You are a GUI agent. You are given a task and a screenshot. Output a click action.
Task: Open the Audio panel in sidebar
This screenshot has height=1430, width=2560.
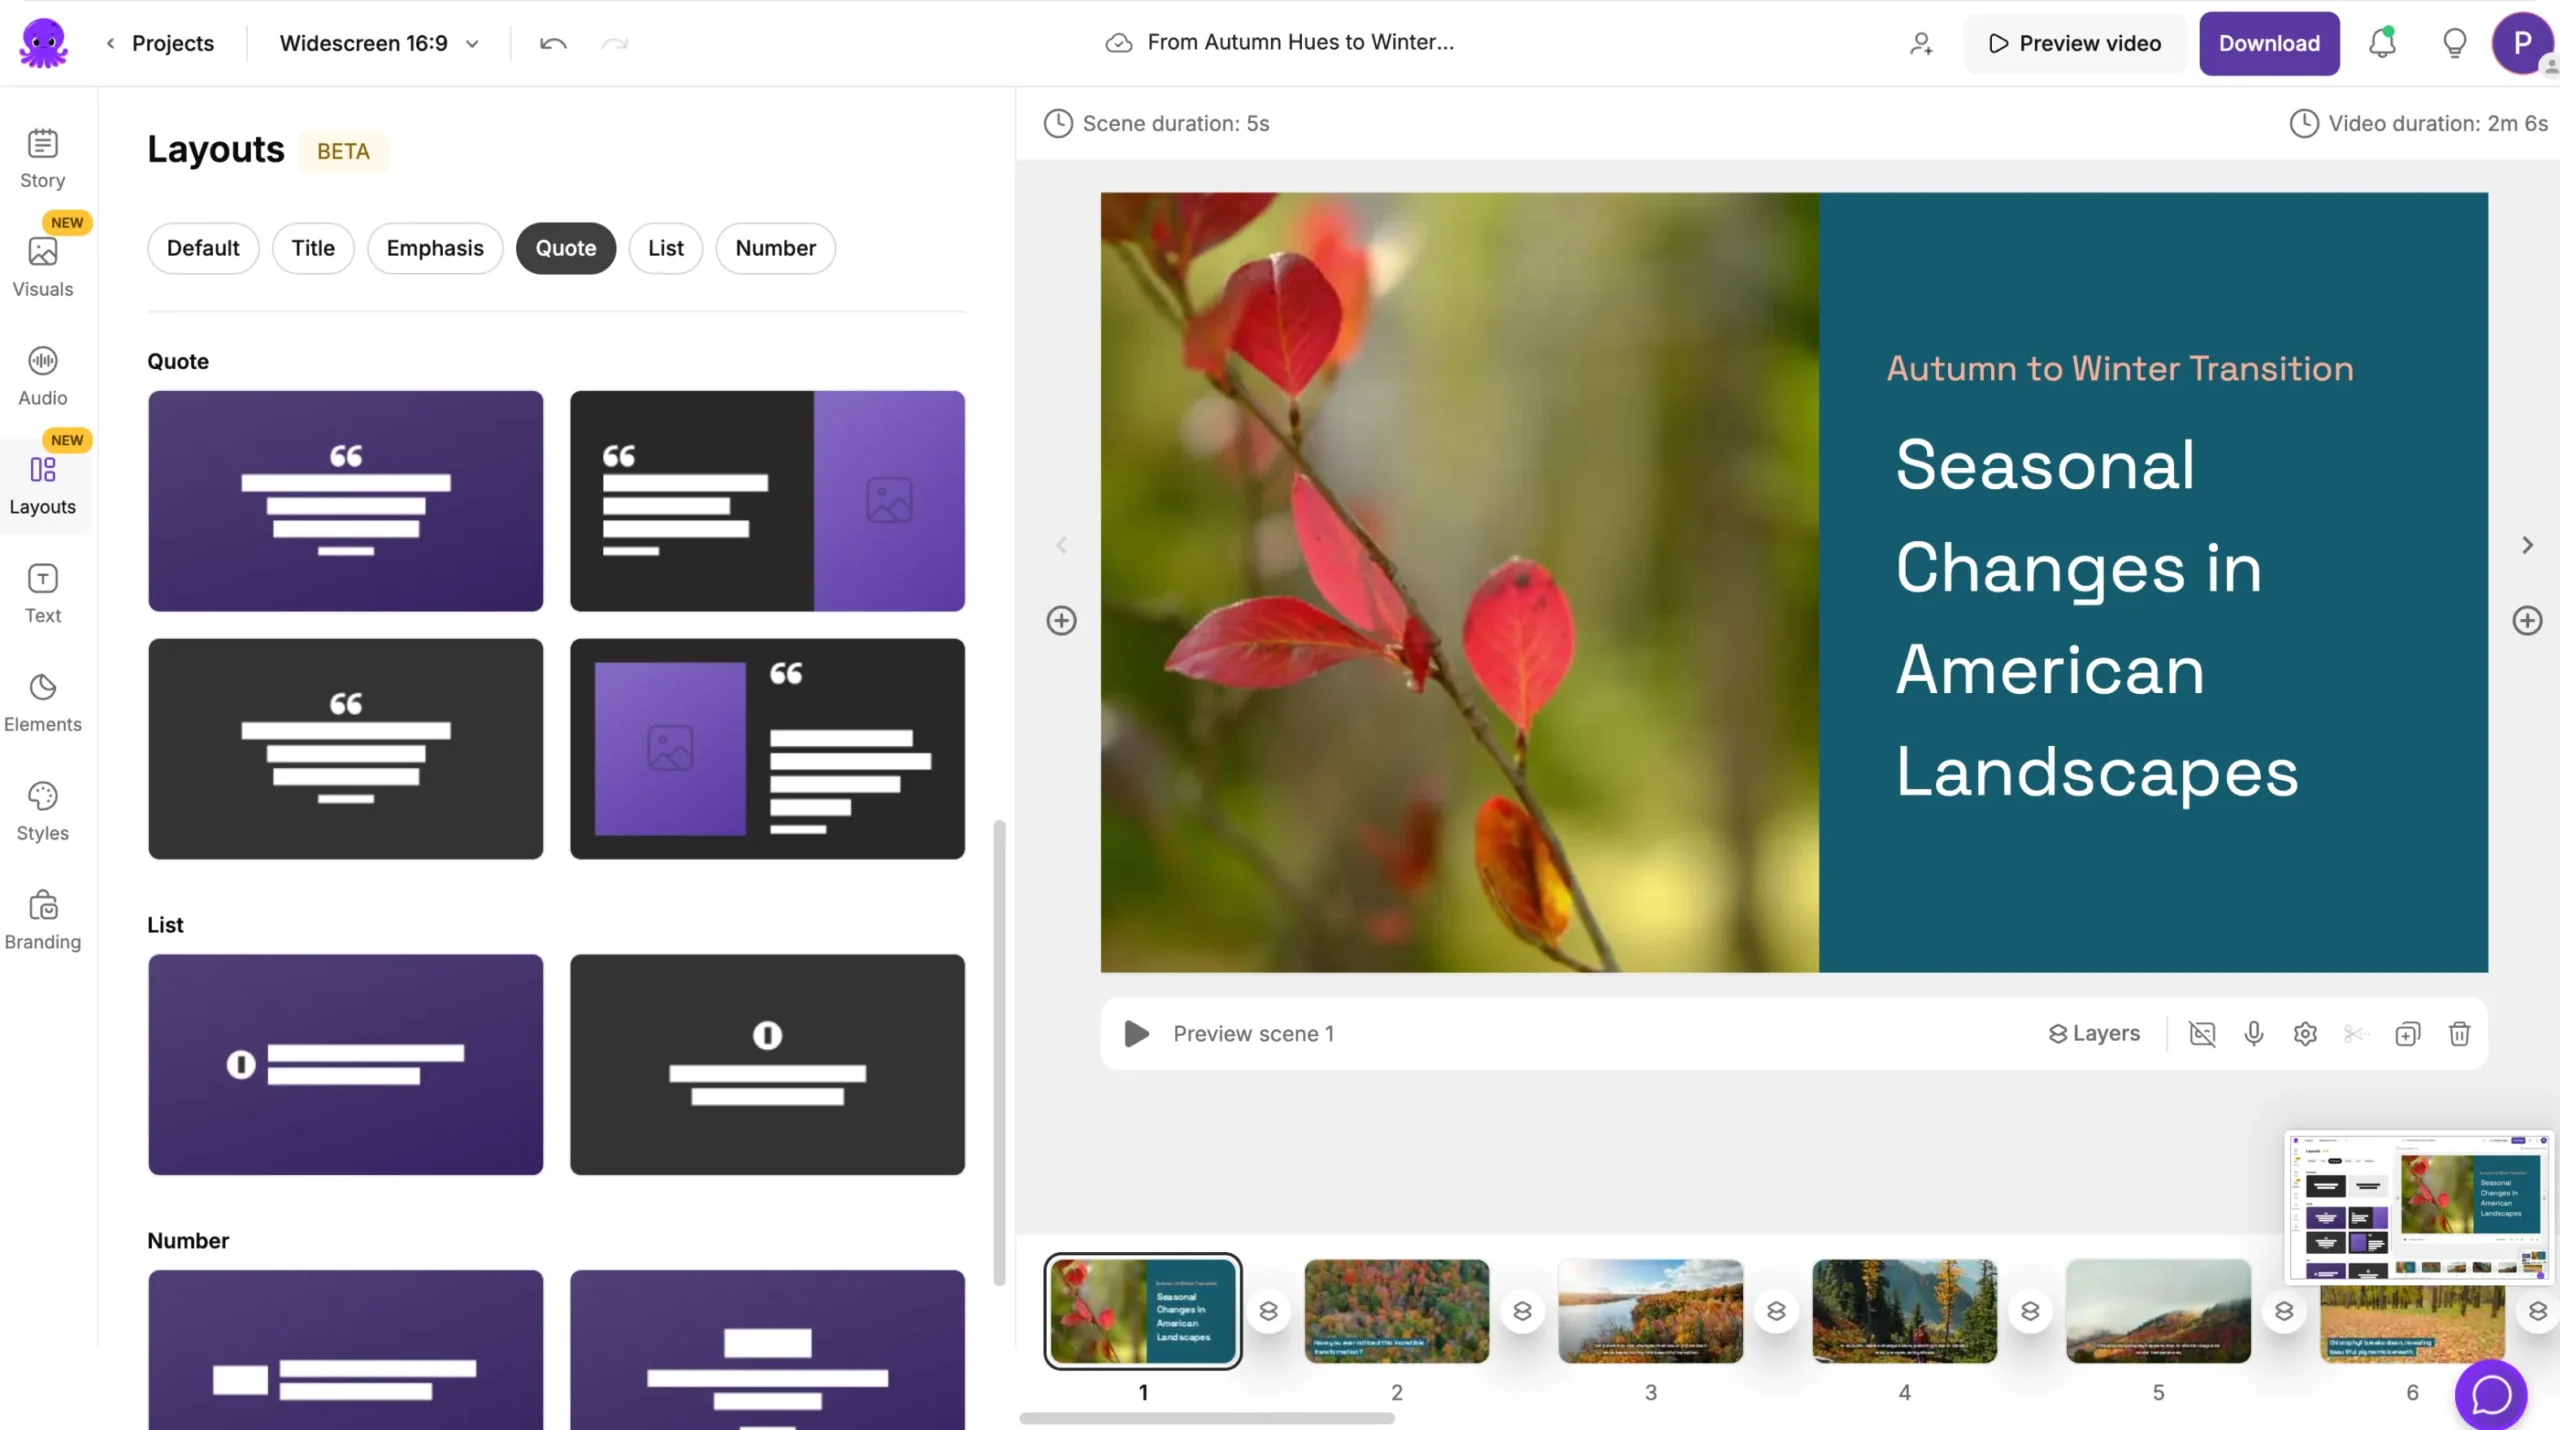tap(43, 375)
